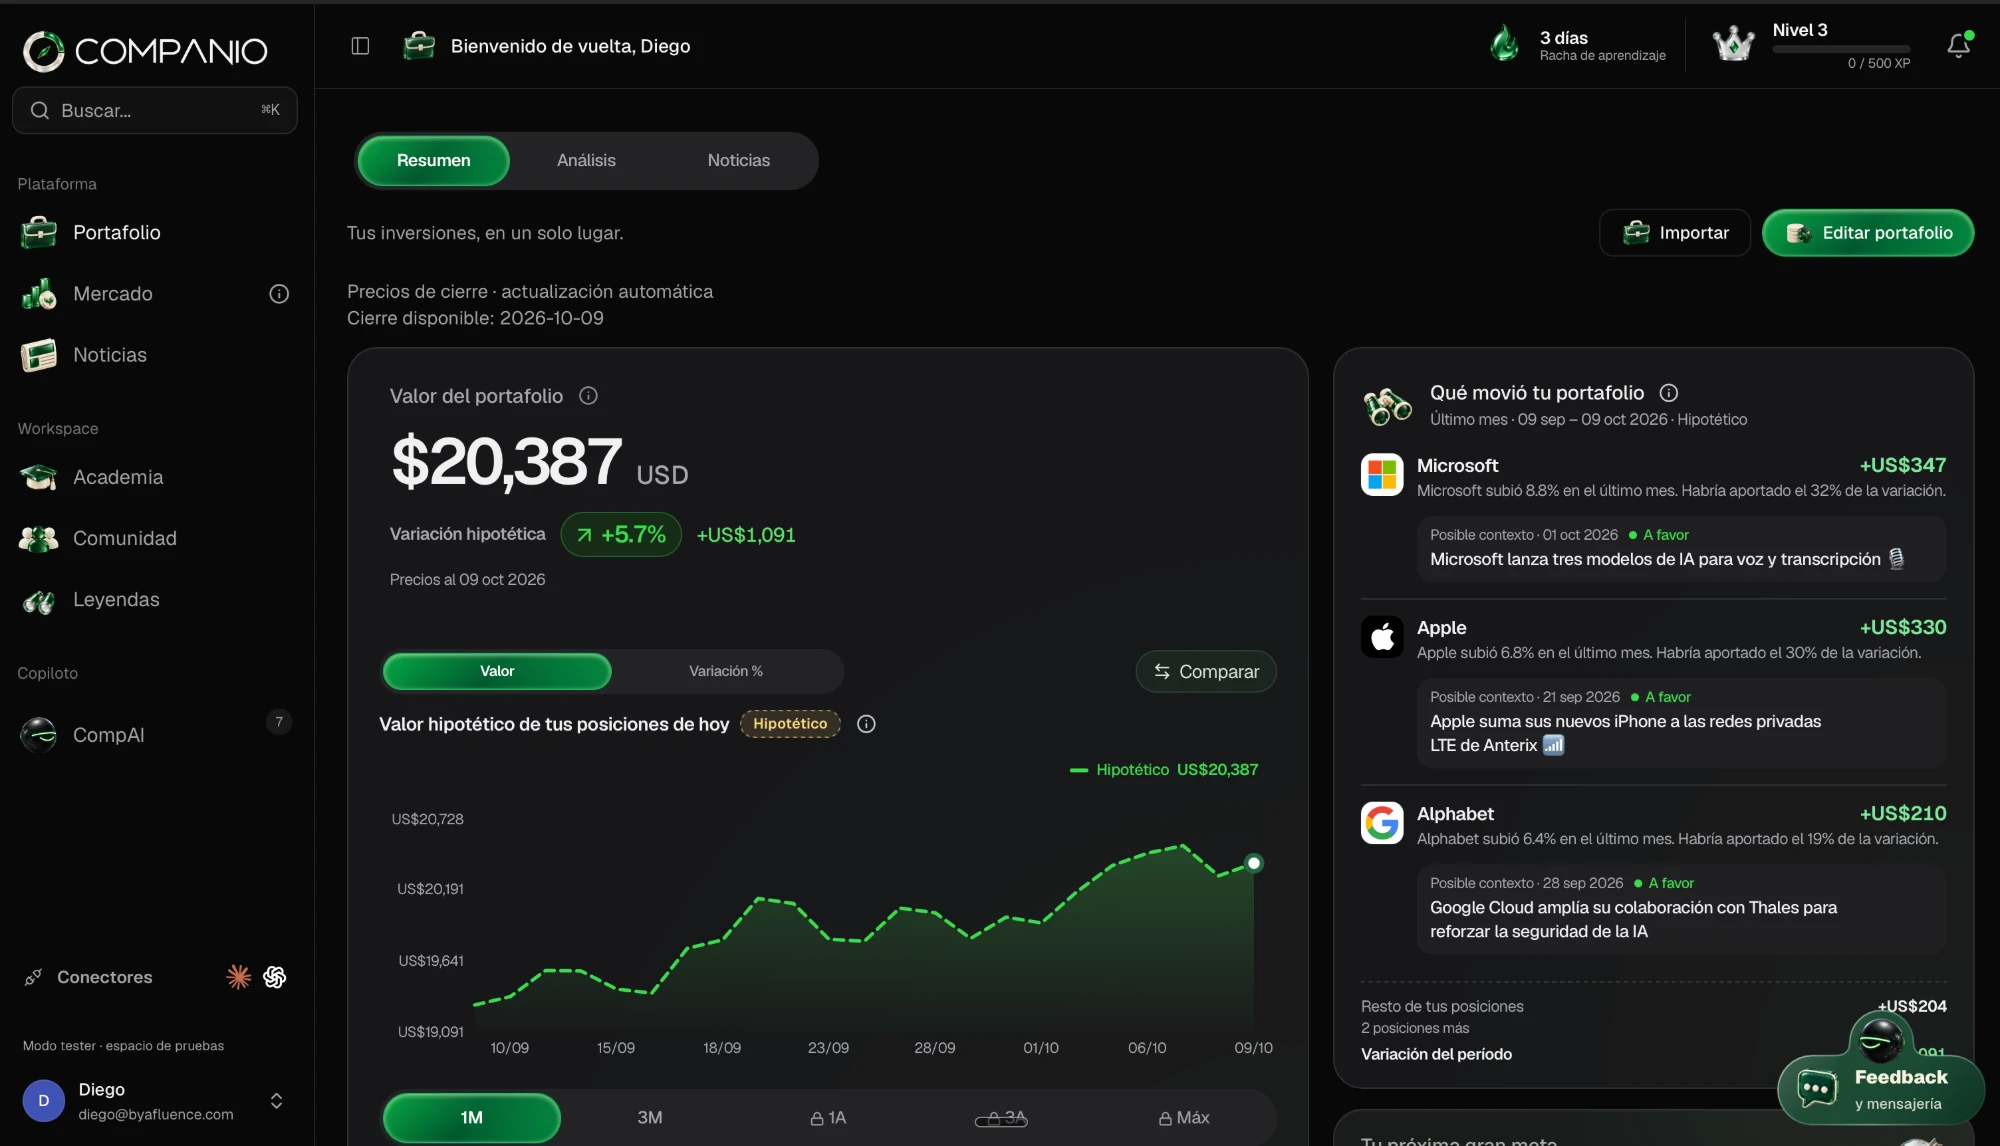
Task: Select the 3M time range
Action: (x=650, y=1117)
